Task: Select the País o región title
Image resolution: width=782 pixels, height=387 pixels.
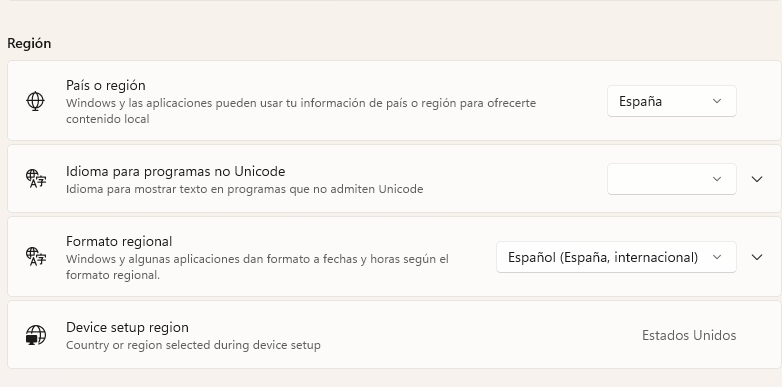Action: 106,85
